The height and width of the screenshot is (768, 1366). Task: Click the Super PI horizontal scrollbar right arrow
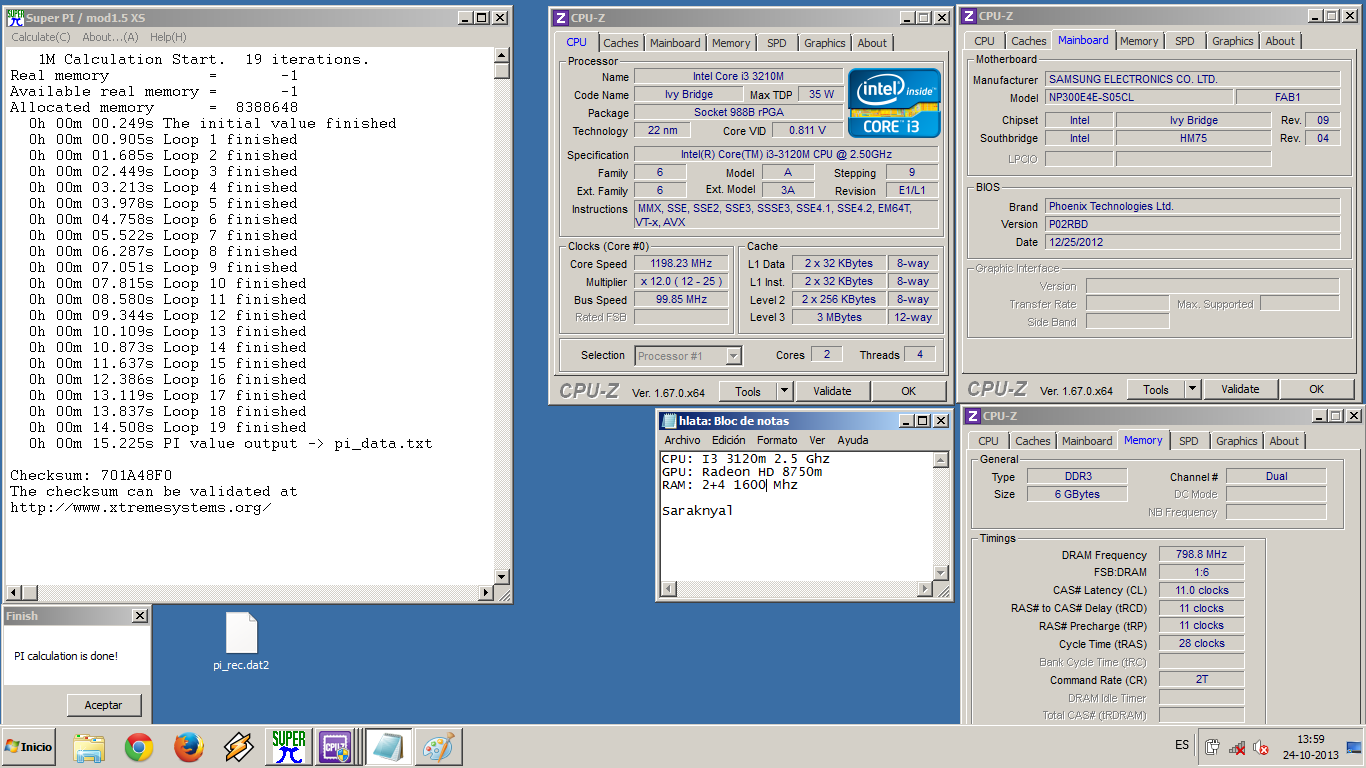(x=487, y=593)
